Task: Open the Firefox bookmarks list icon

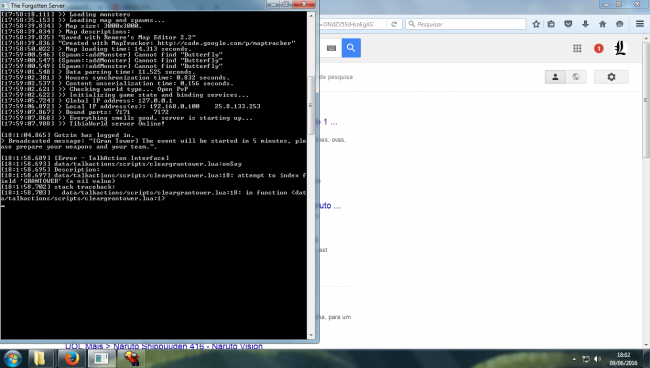Action: click(551, 24)
